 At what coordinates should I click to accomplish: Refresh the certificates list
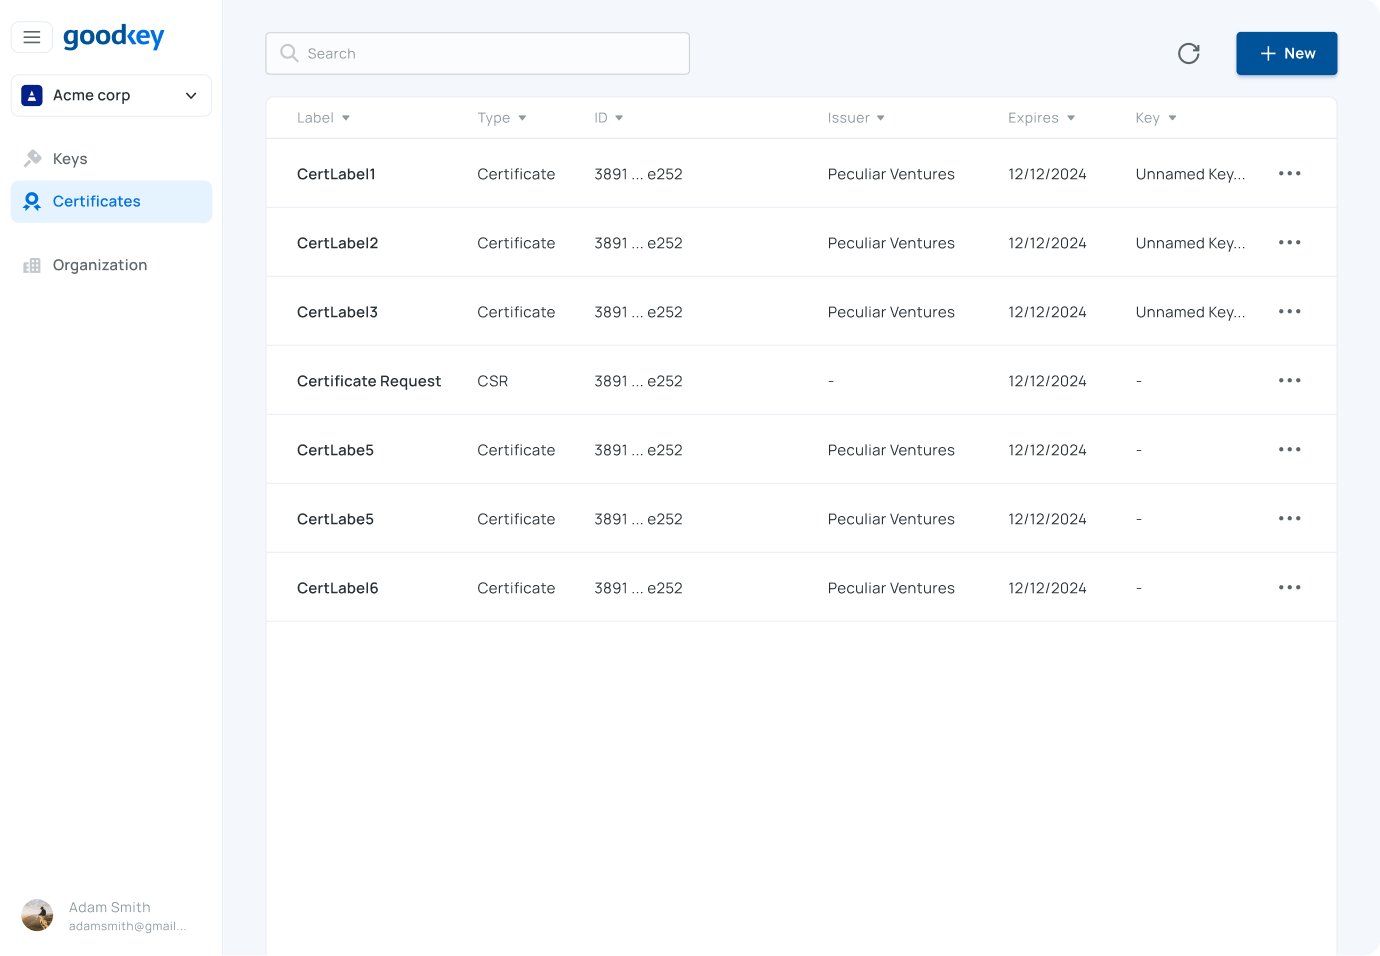[1188, 53]
